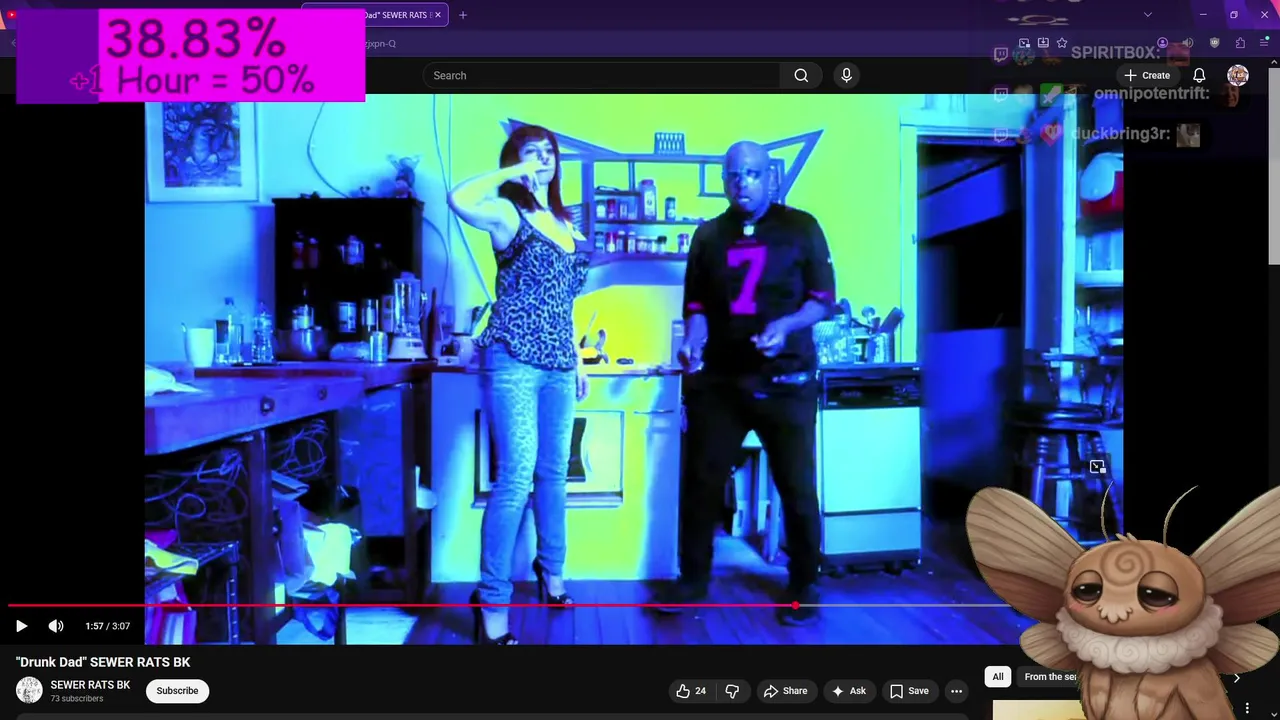Image resolution: width=1280 pixels, height=720 pixels.
Task: Open the SEWER RATS BK channel name link
Action: tap(90, 685)
